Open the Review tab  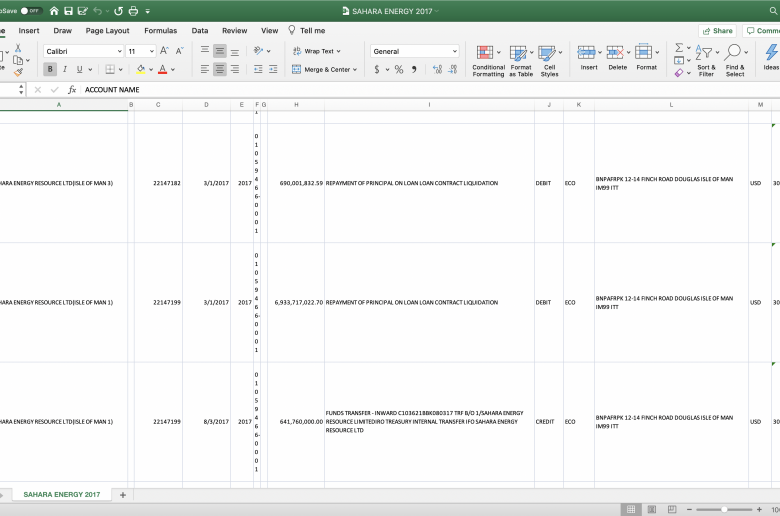[235, 30]
